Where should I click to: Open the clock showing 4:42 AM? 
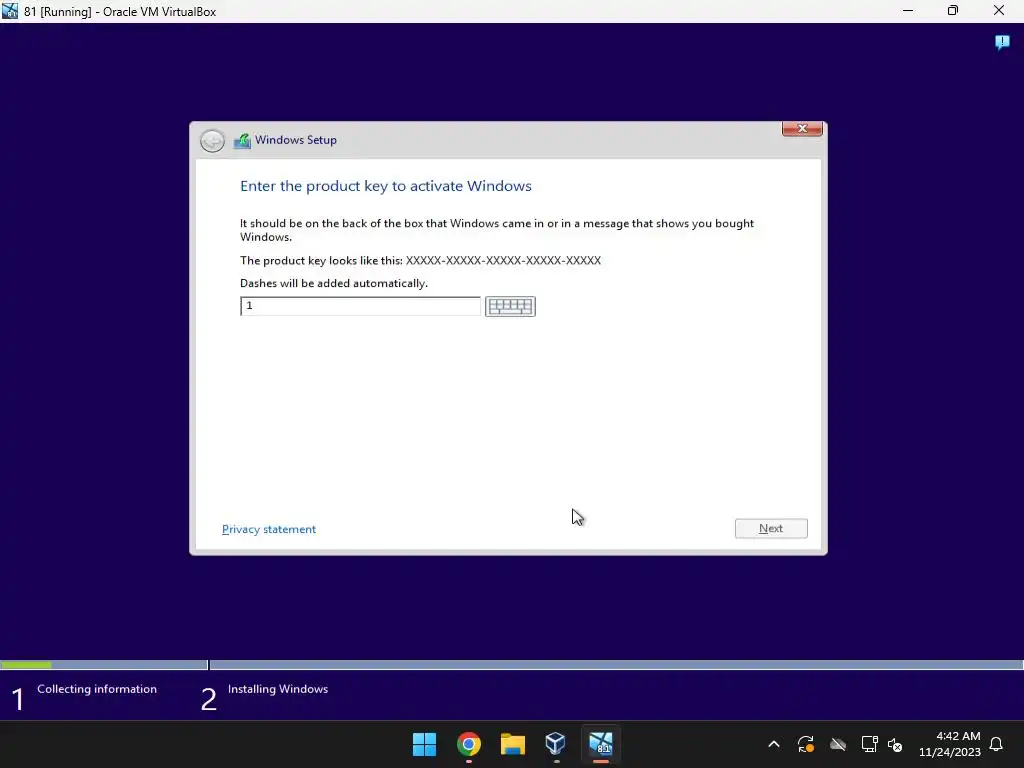pyautogui.click(x=950, y=744)
